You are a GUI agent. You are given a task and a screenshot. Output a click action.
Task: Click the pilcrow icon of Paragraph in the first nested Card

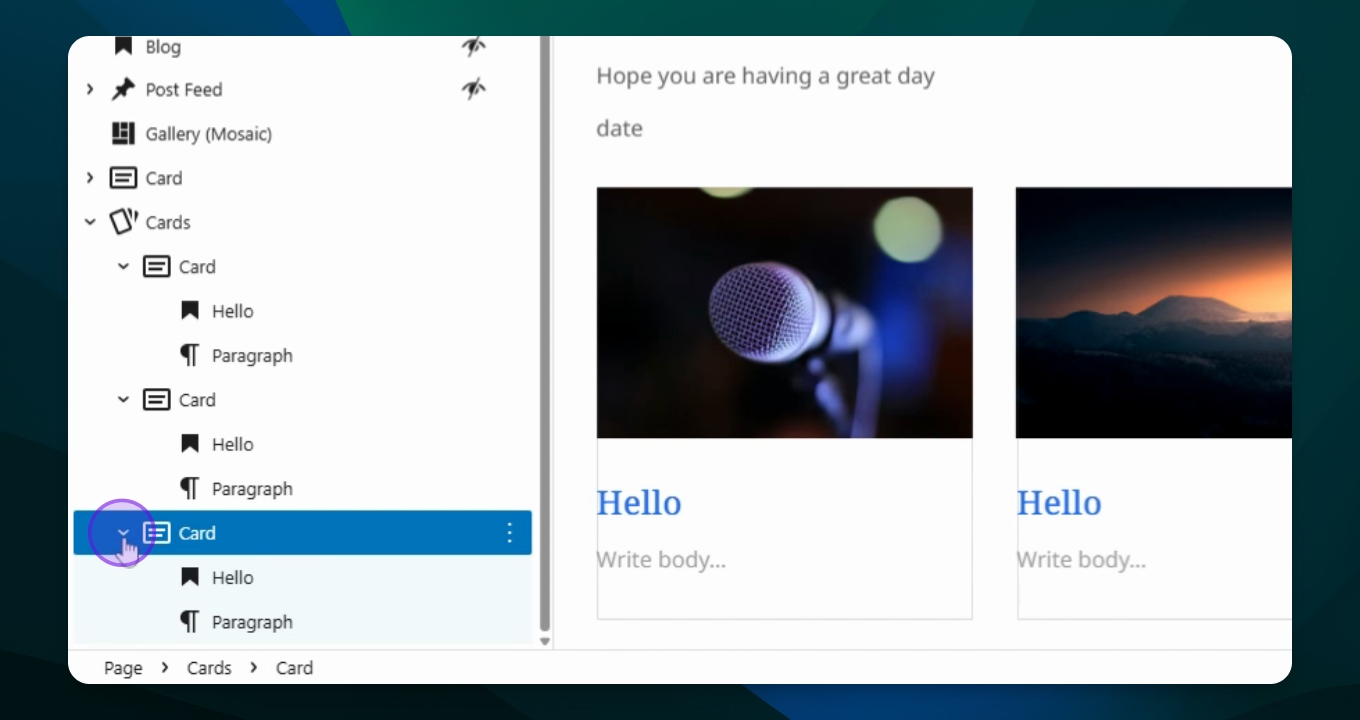point(190,355)
